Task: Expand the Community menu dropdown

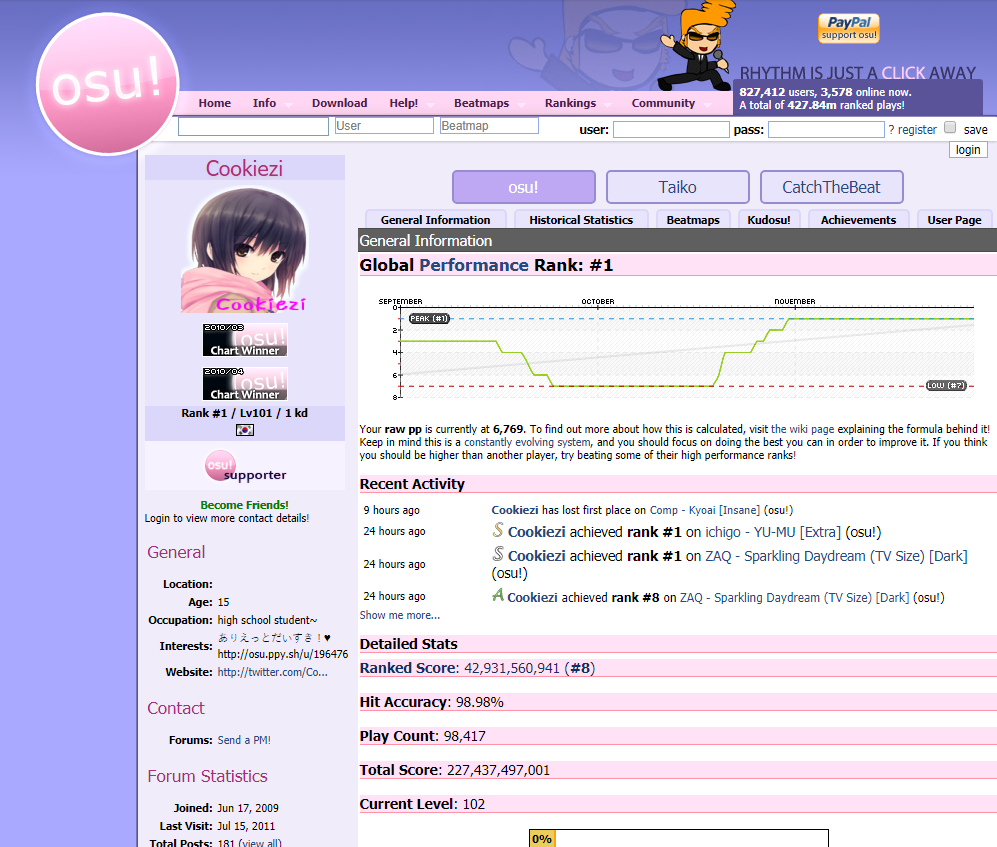Action: (707, 105)
